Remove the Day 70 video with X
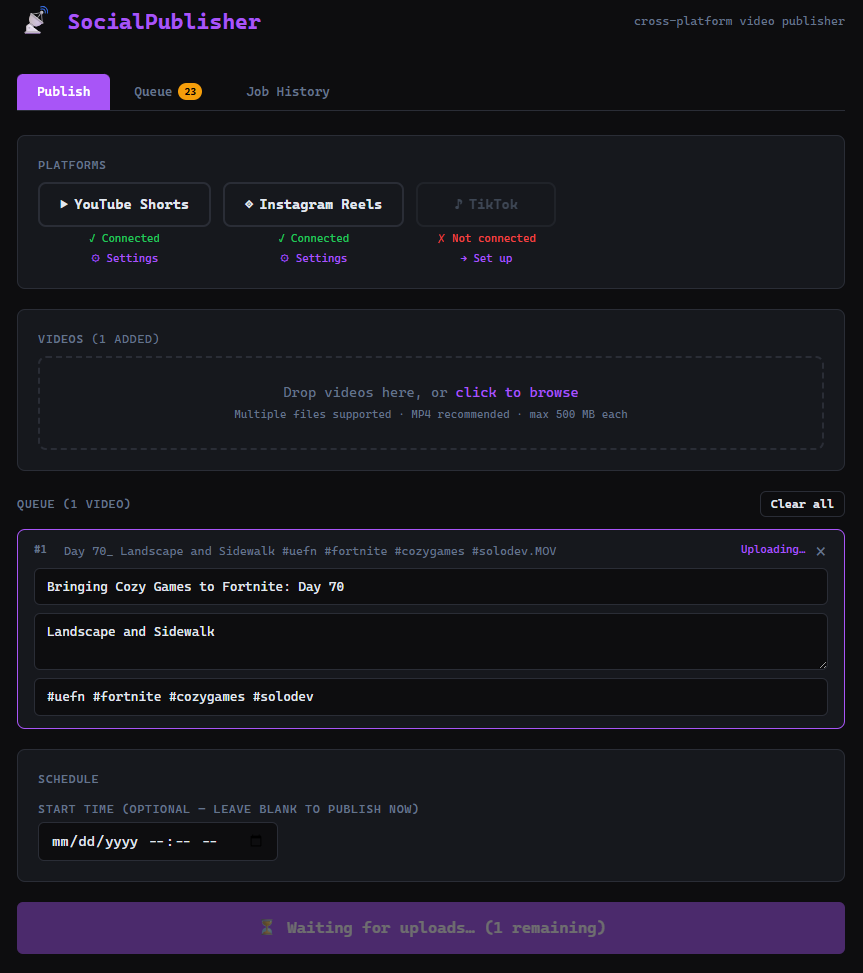Screen dimensions: 863x973 click(x=821, y=551)
